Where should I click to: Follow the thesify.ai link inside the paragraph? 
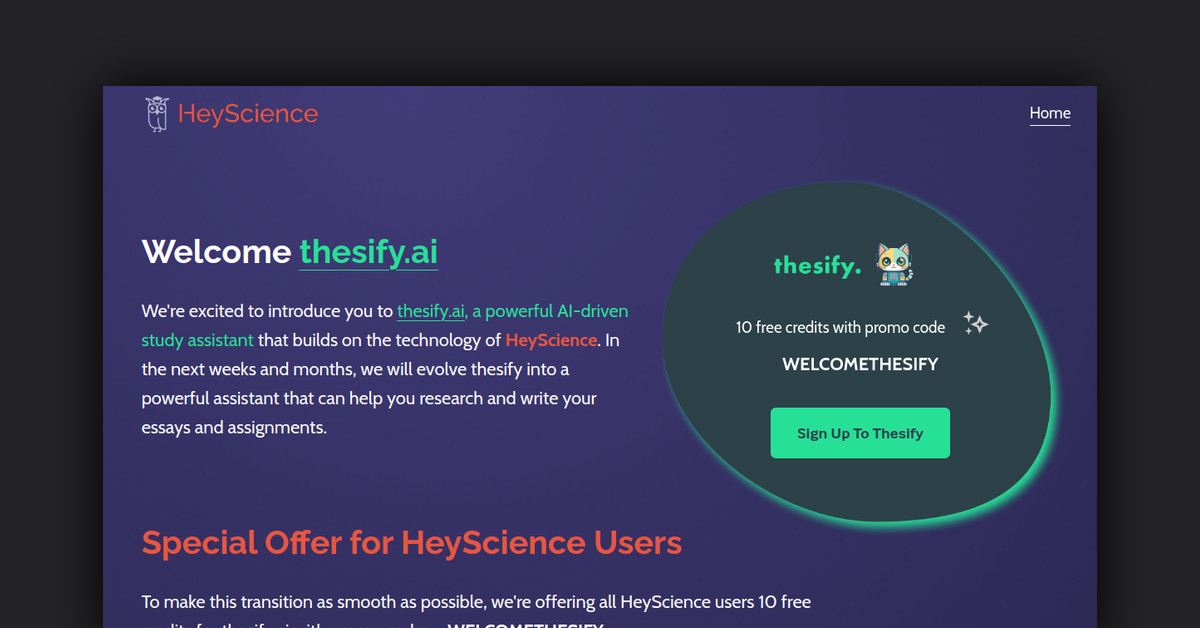tap(430, 311)
